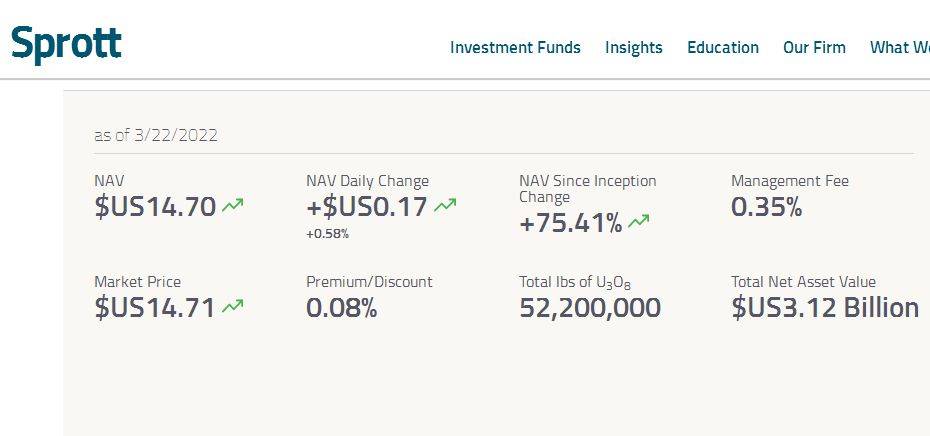This screenshot has width=930, height=436.
Task: Select the +0.58% daily percent change
Action: [x=327, y=234]
